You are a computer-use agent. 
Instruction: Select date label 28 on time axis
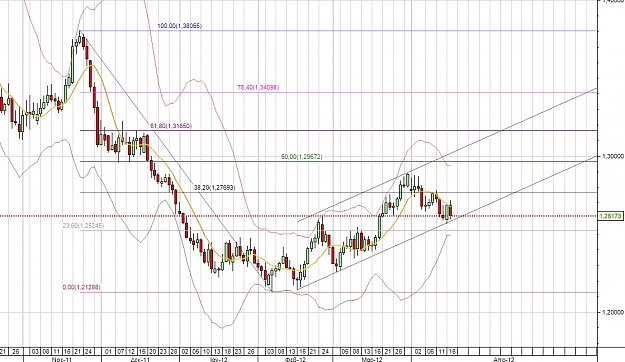pos(174,352)
